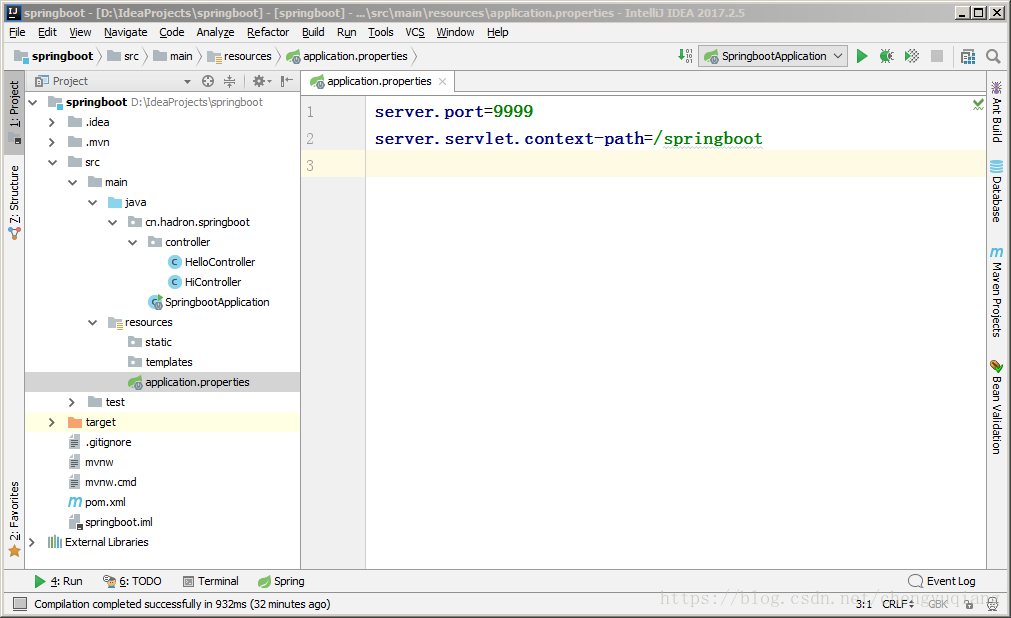
Task: Expand External Libraries node
Action: pyautogui.click(x=32, y=542)
